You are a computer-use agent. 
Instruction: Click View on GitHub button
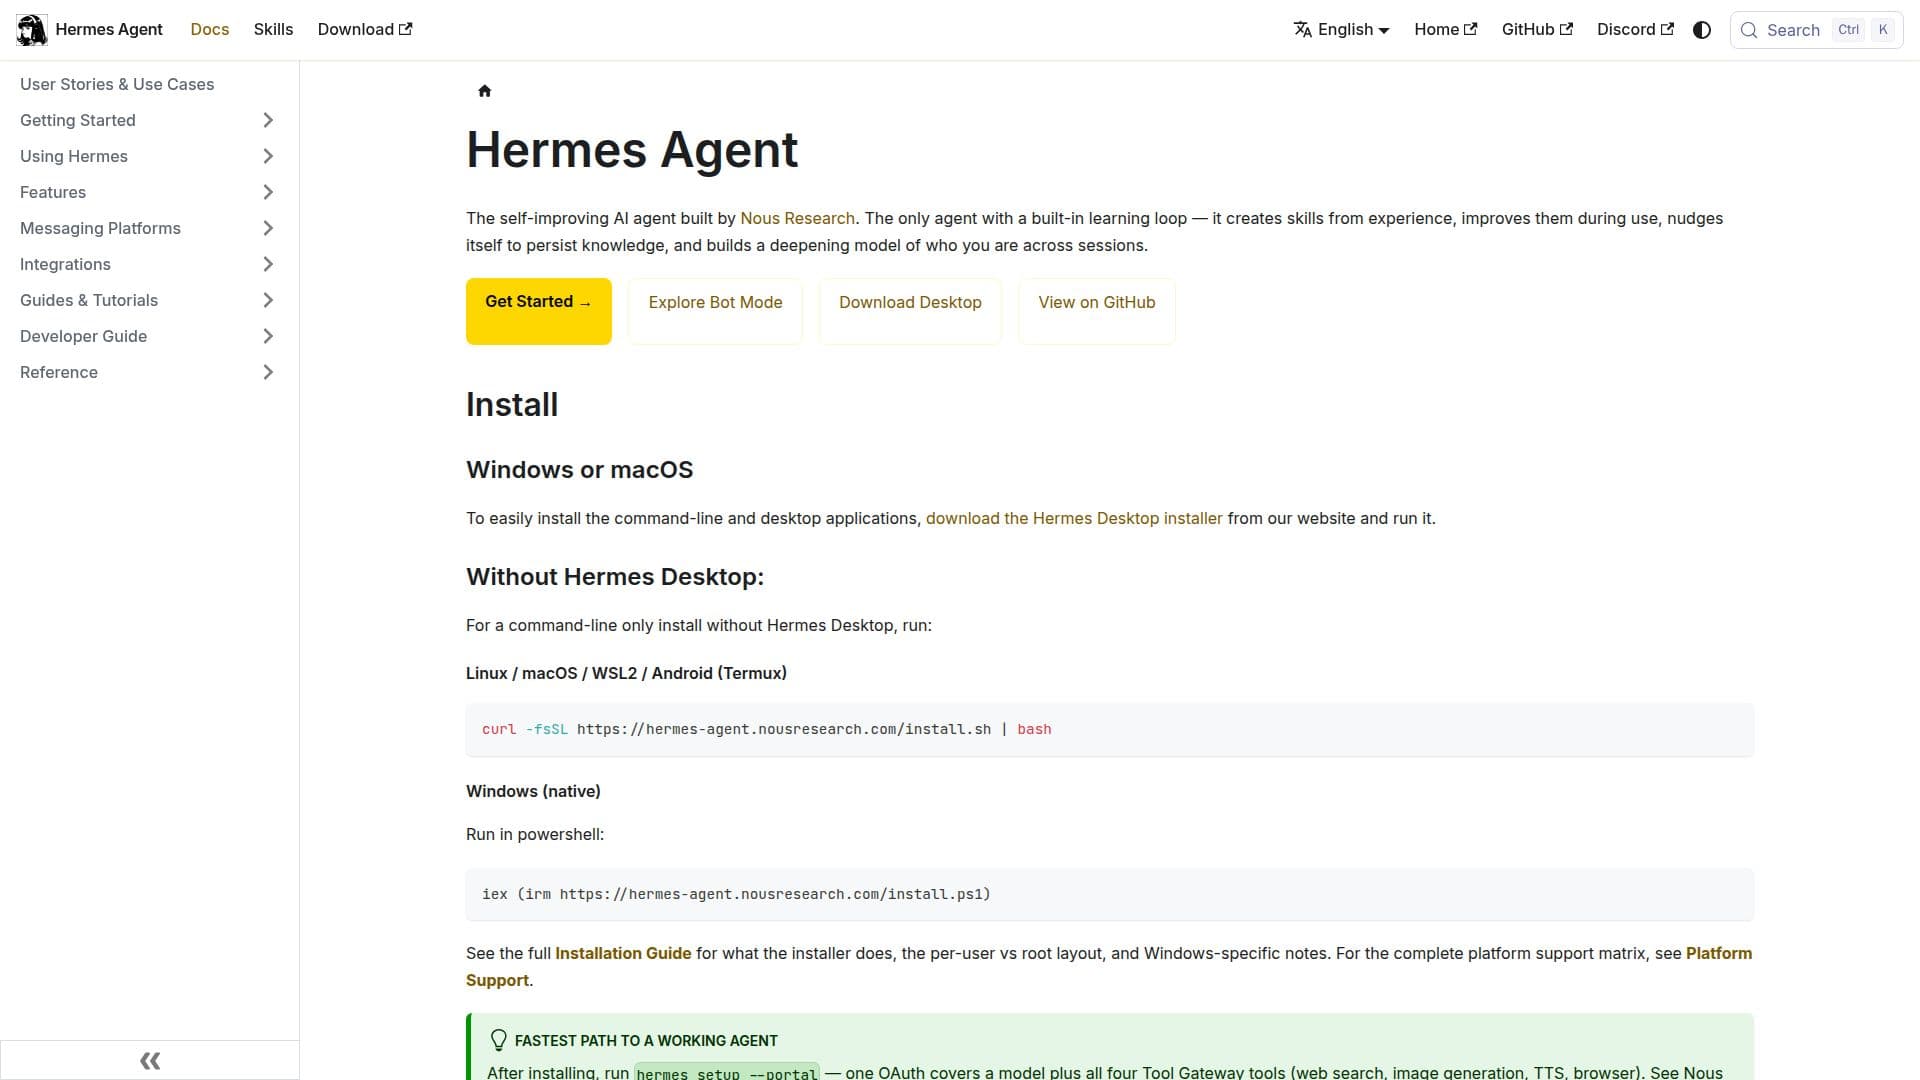click(1097, 311)
